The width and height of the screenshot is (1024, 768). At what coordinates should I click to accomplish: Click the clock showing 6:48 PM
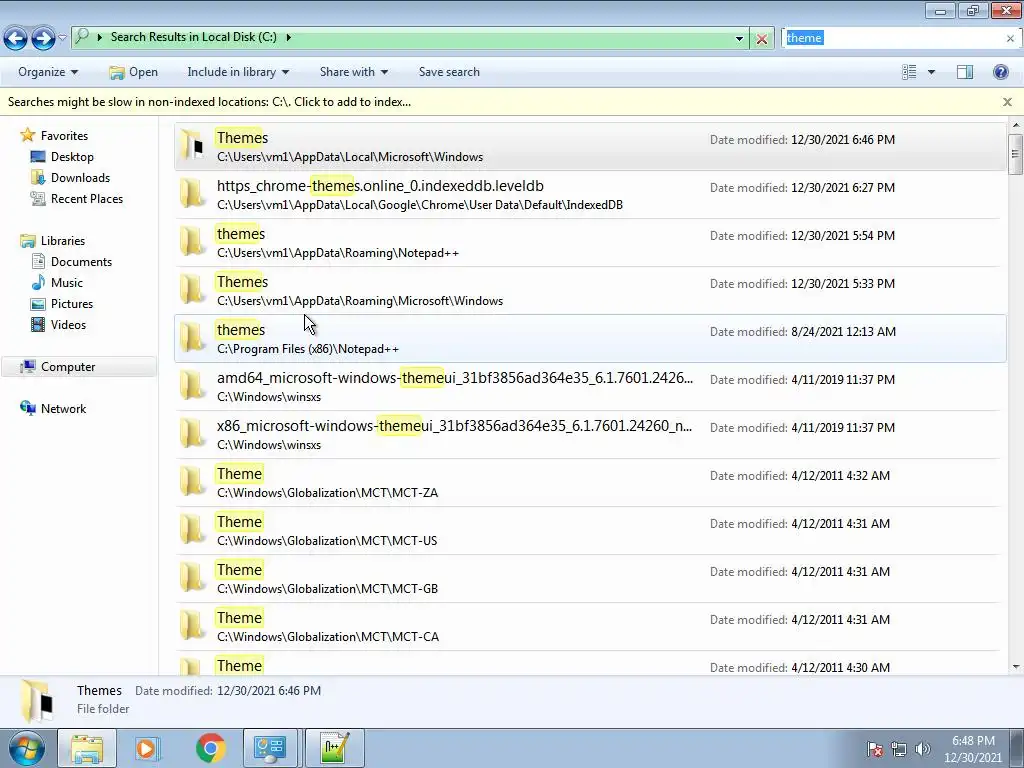tap(973, 749)
